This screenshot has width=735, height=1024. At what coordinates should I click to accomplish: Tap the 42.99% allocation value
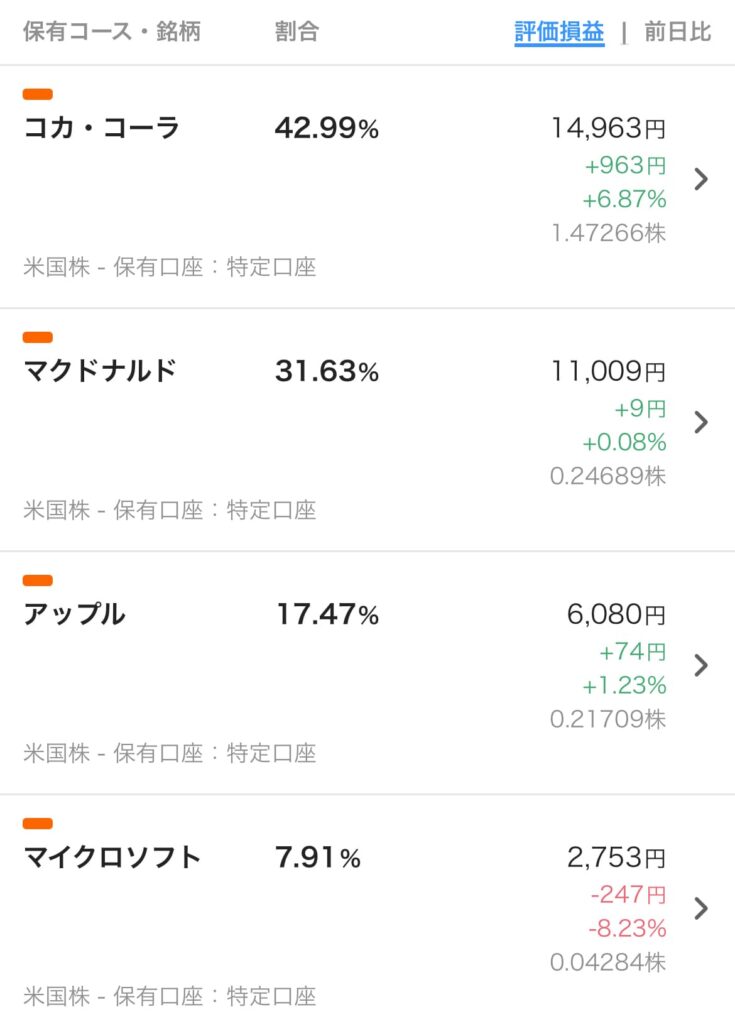click(327, 128)
